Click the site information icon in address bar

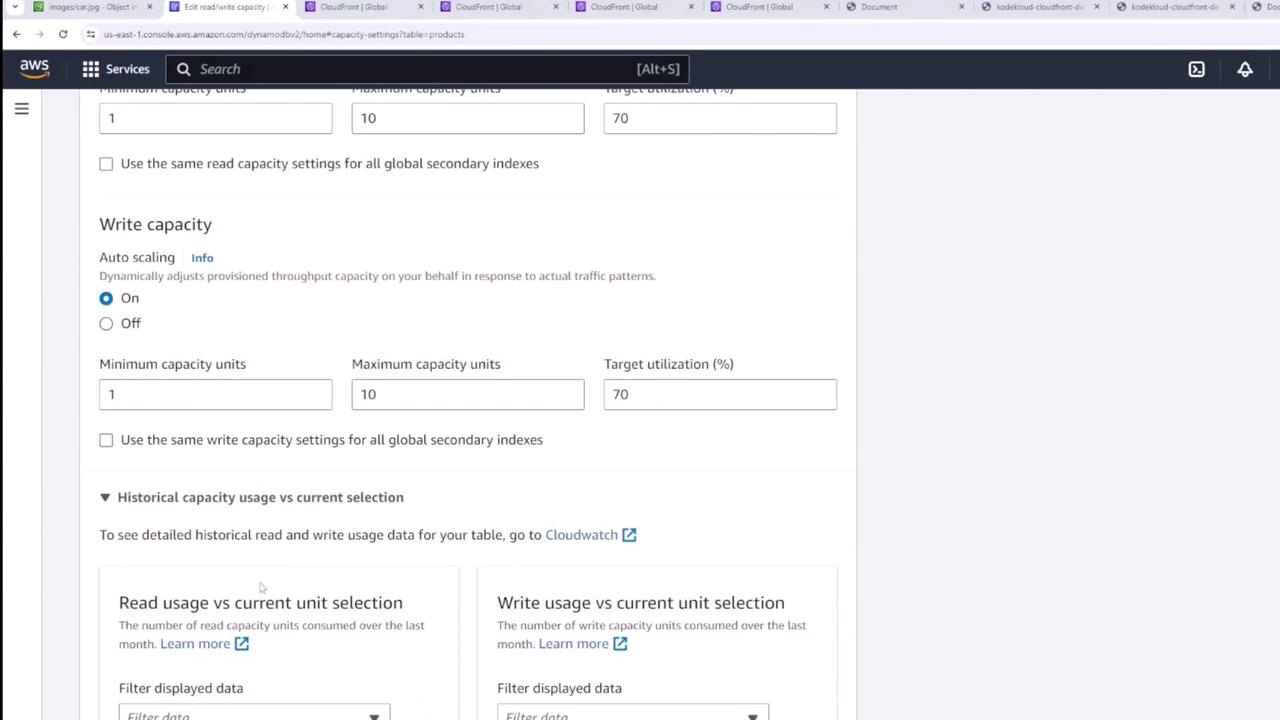90,34
